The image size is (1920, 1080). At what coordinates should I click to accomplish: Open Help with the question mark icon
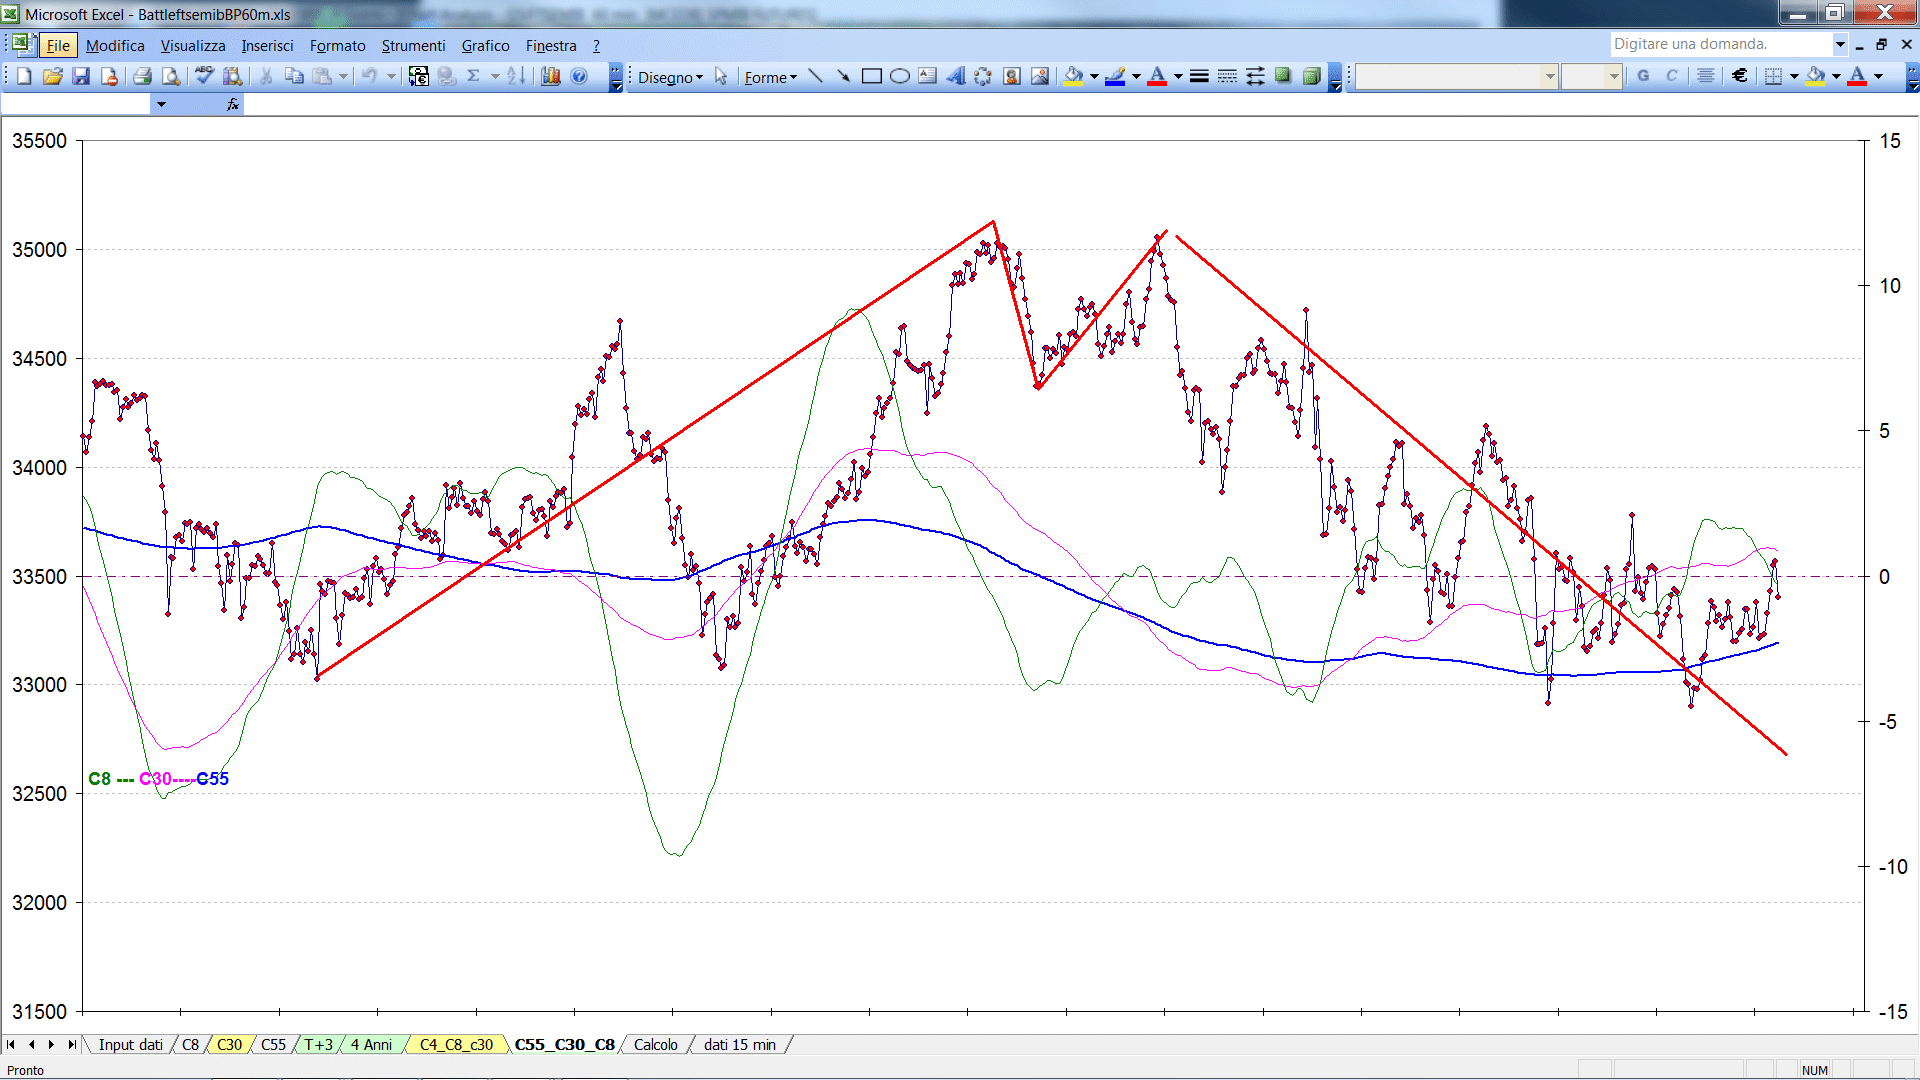pyautogui.click(x=579, y=76)
